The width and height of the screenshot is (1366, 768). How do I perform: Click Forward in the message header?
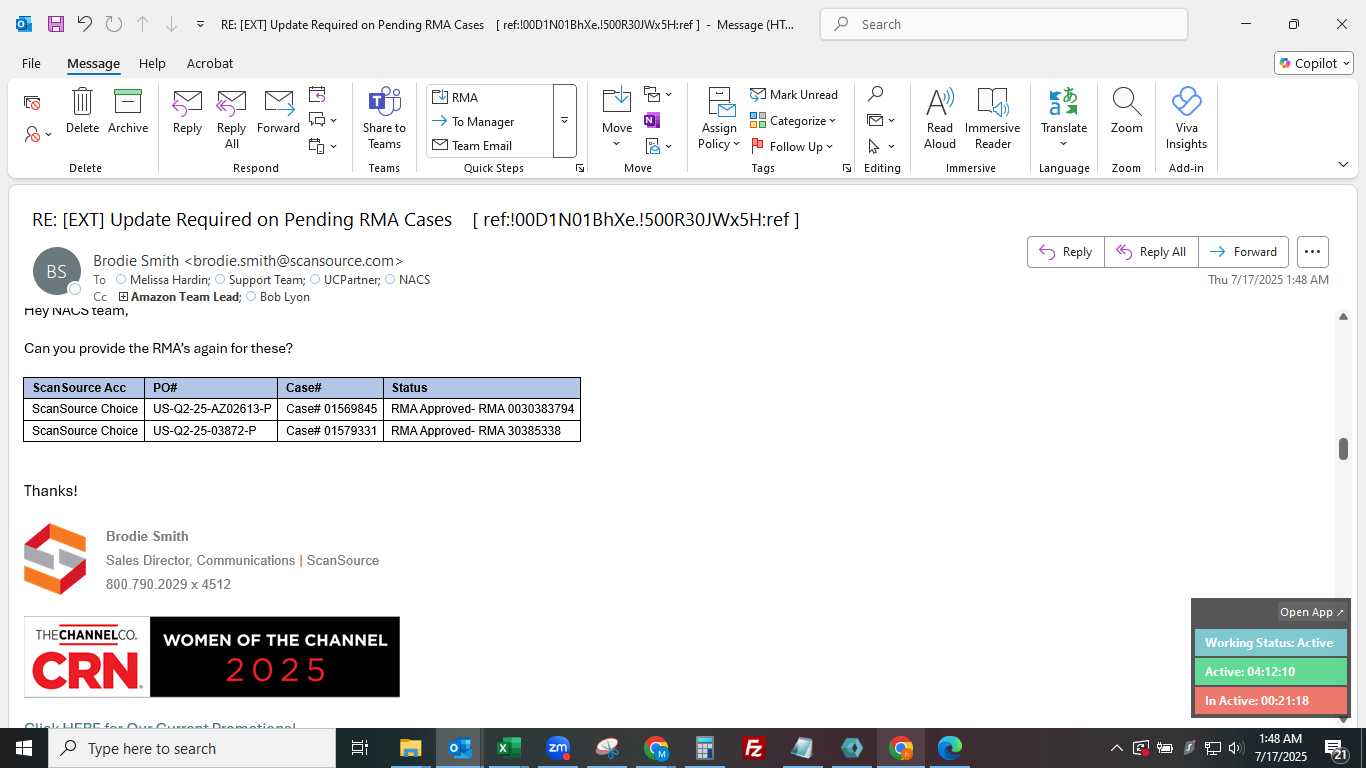coord(1244,252)
